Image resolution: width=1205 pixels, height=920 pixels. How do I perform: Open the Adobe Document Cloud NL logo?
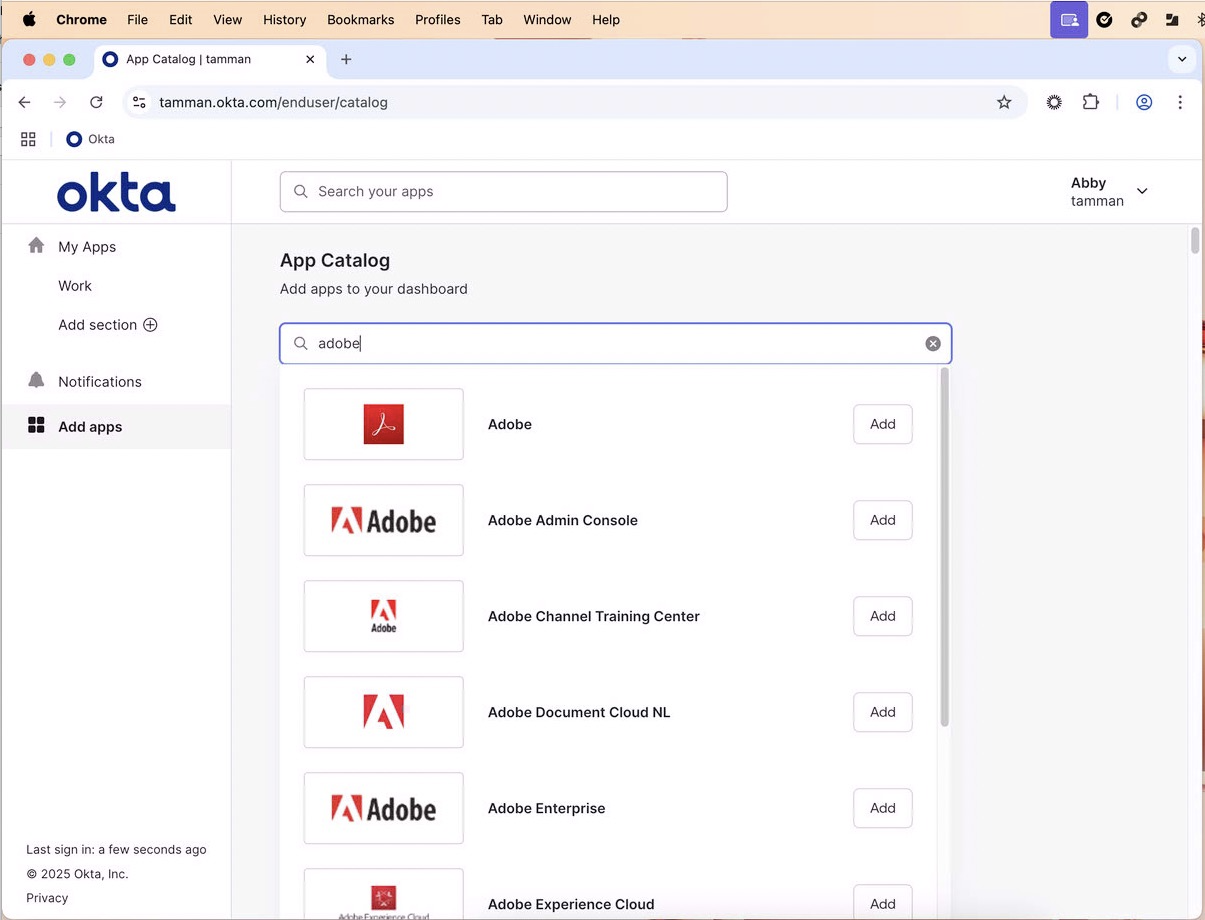pos(384,712)
